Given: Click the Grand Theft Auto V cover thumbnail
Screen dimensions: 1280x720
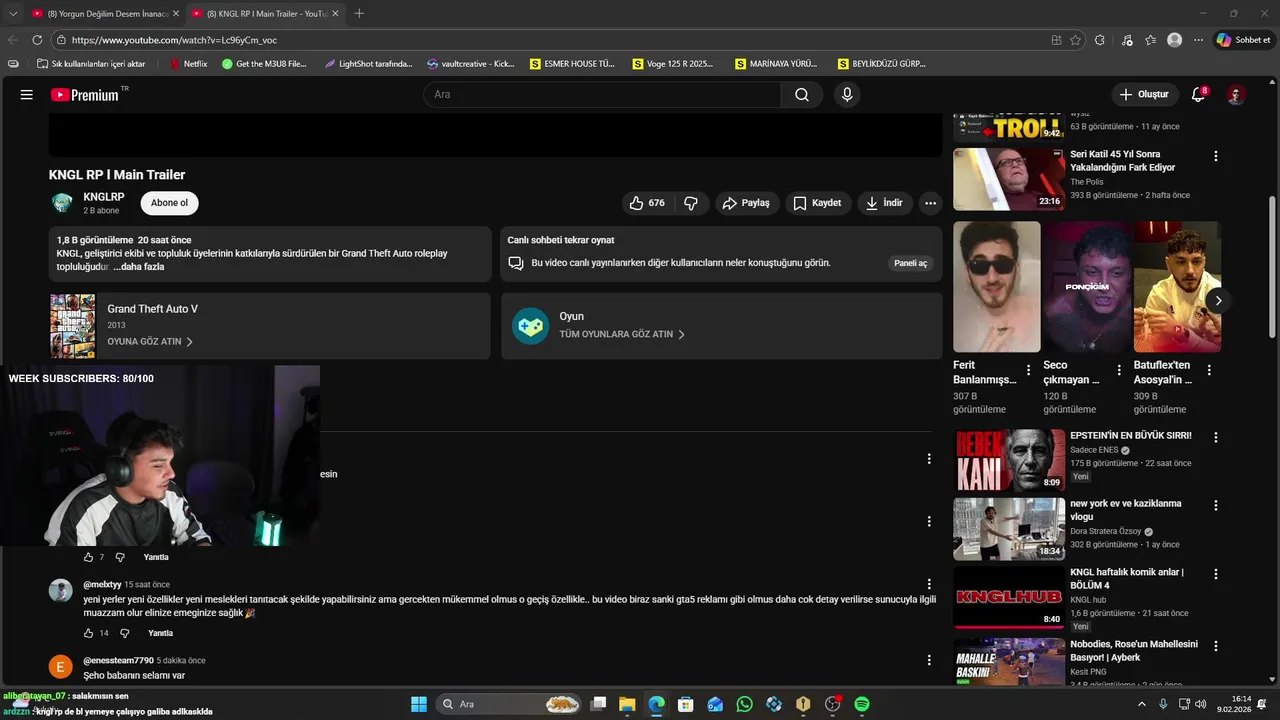Looking at the screenshot, I should click(x=73, y=326).
